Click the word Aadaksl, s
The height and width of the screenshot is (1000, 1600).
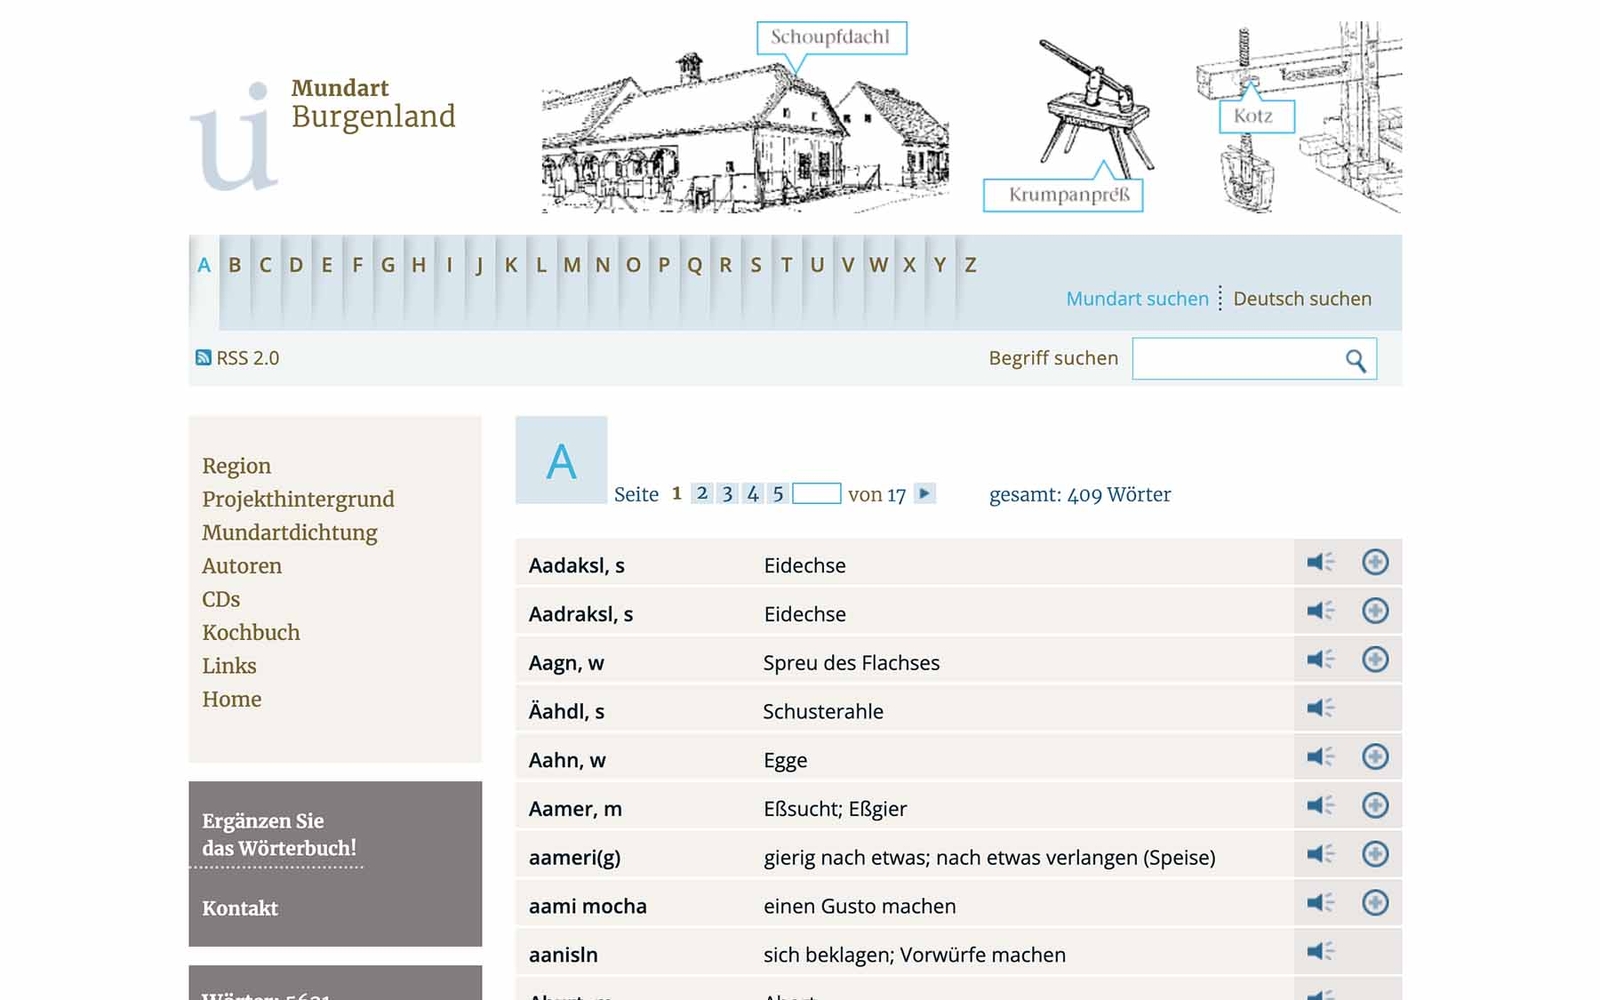577,565
